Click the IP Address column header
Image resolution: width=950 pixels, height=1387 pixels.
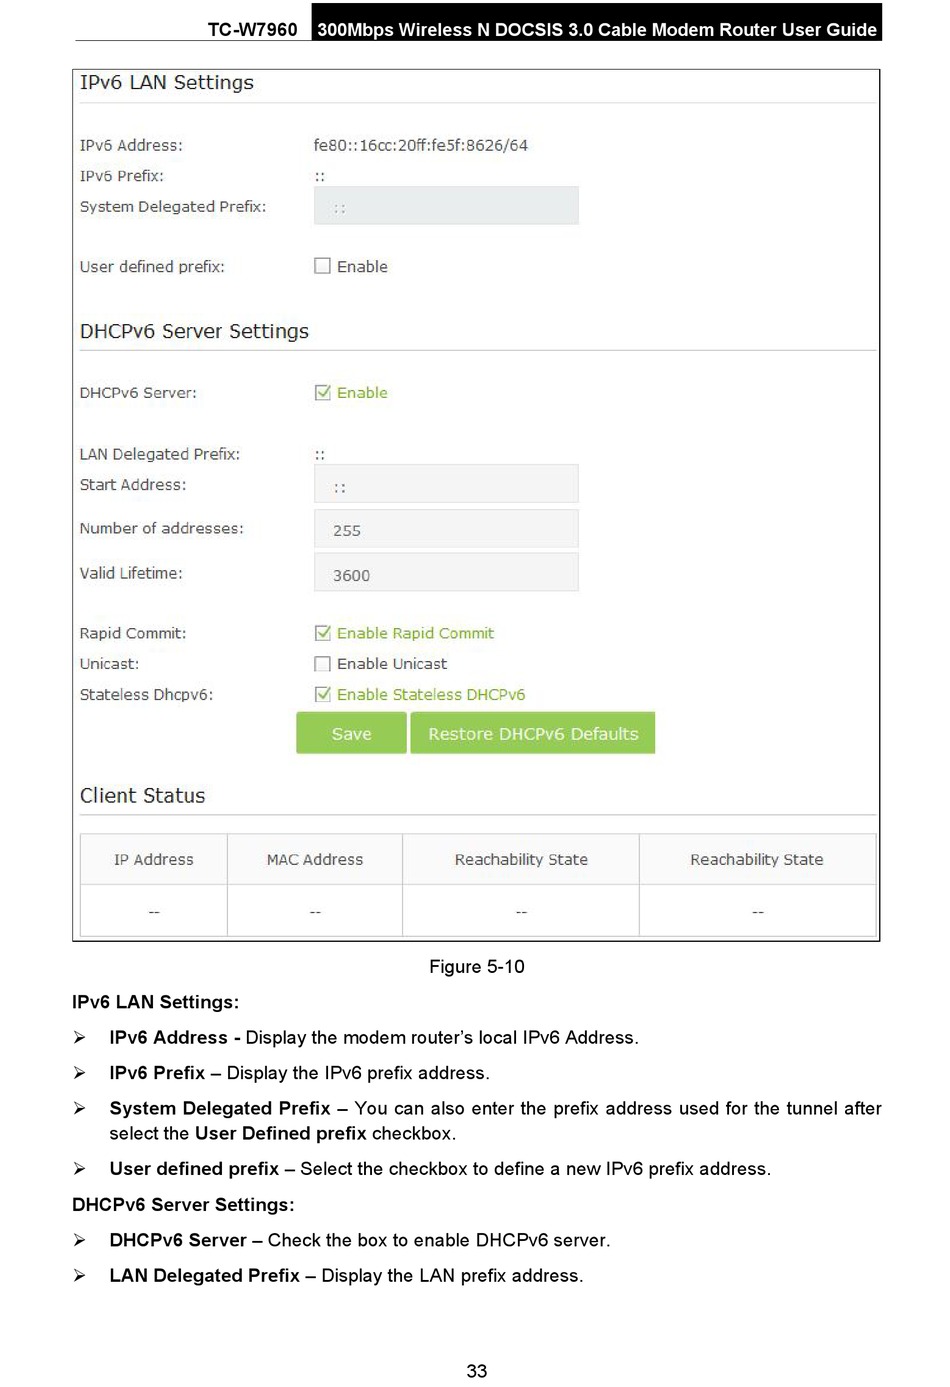[154, 859]
